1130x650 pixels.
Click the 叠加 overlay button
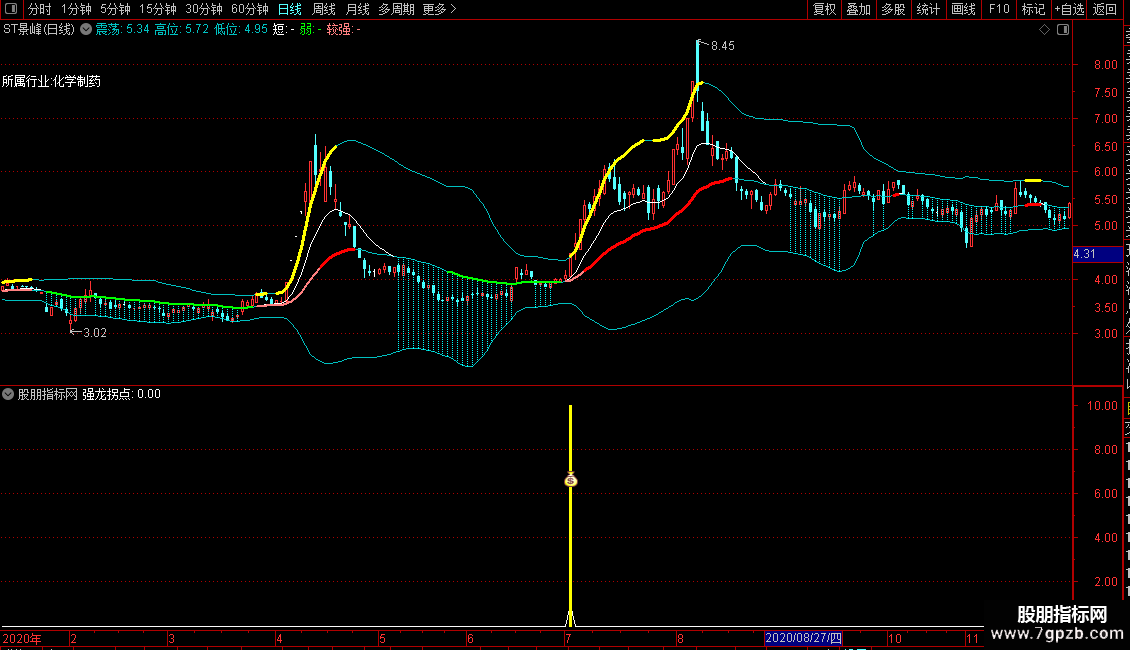click(858, 9)
